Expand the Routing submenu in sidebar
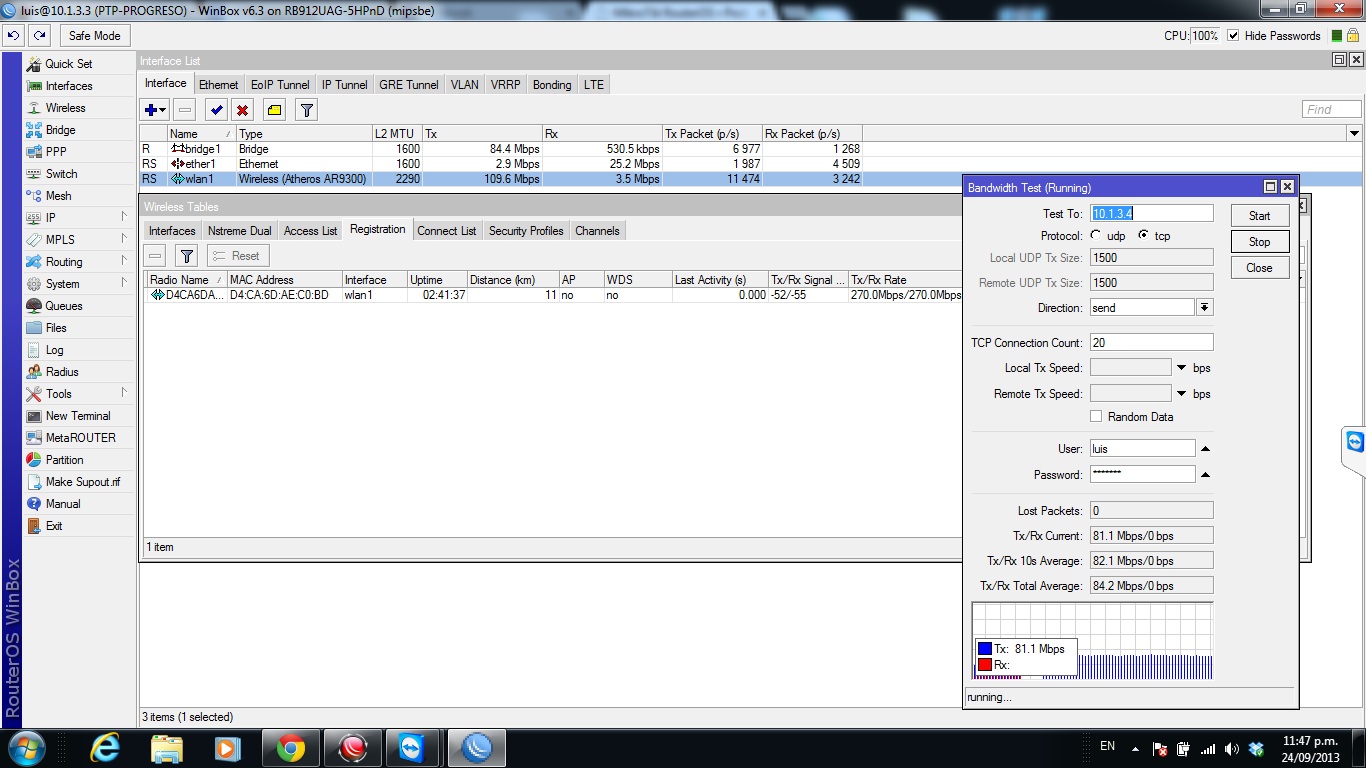The width and height of the screenshot is (1366, 768). tap(124, 261)
